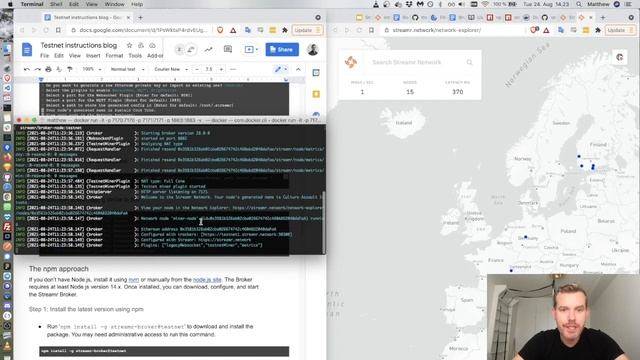Image resolution: width=640 pixels, height=360 pixels.
Task: Follow the nvm link in the document
Action: point(133,280)
